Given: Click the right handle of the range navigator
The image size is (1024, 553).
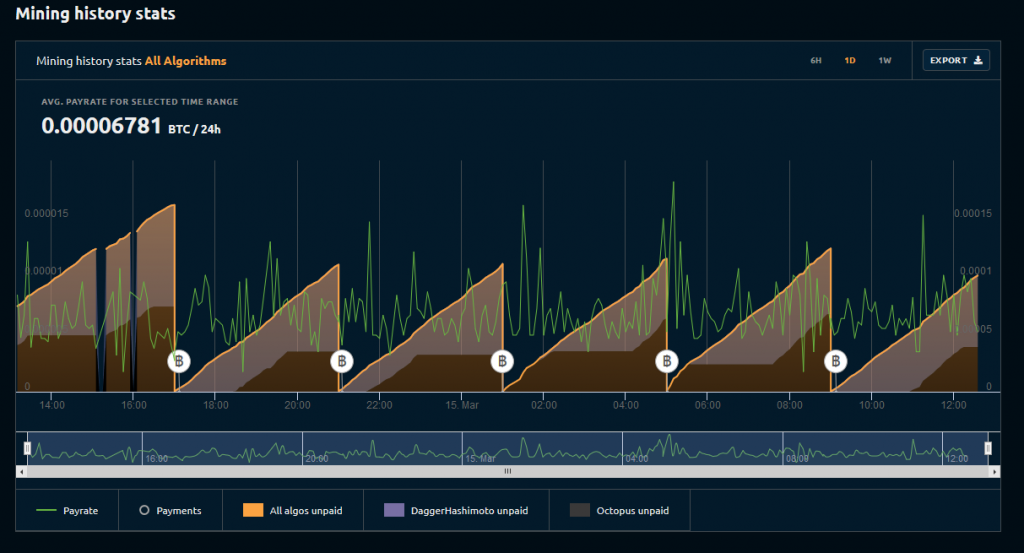Looking at the screenshot, I should [988, 448].
